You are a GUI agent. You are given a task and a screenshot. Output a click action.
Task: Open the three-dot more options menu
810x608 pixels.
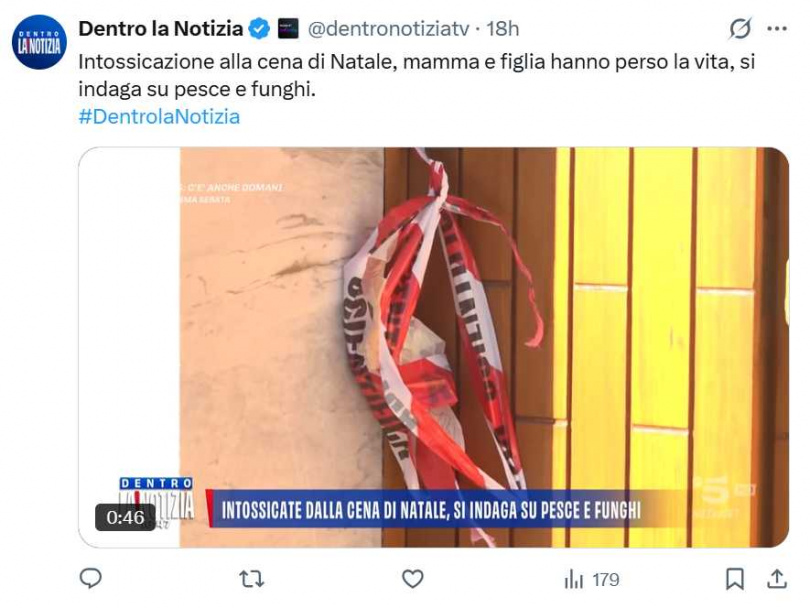pyautogui.click(x=777, y=28)
